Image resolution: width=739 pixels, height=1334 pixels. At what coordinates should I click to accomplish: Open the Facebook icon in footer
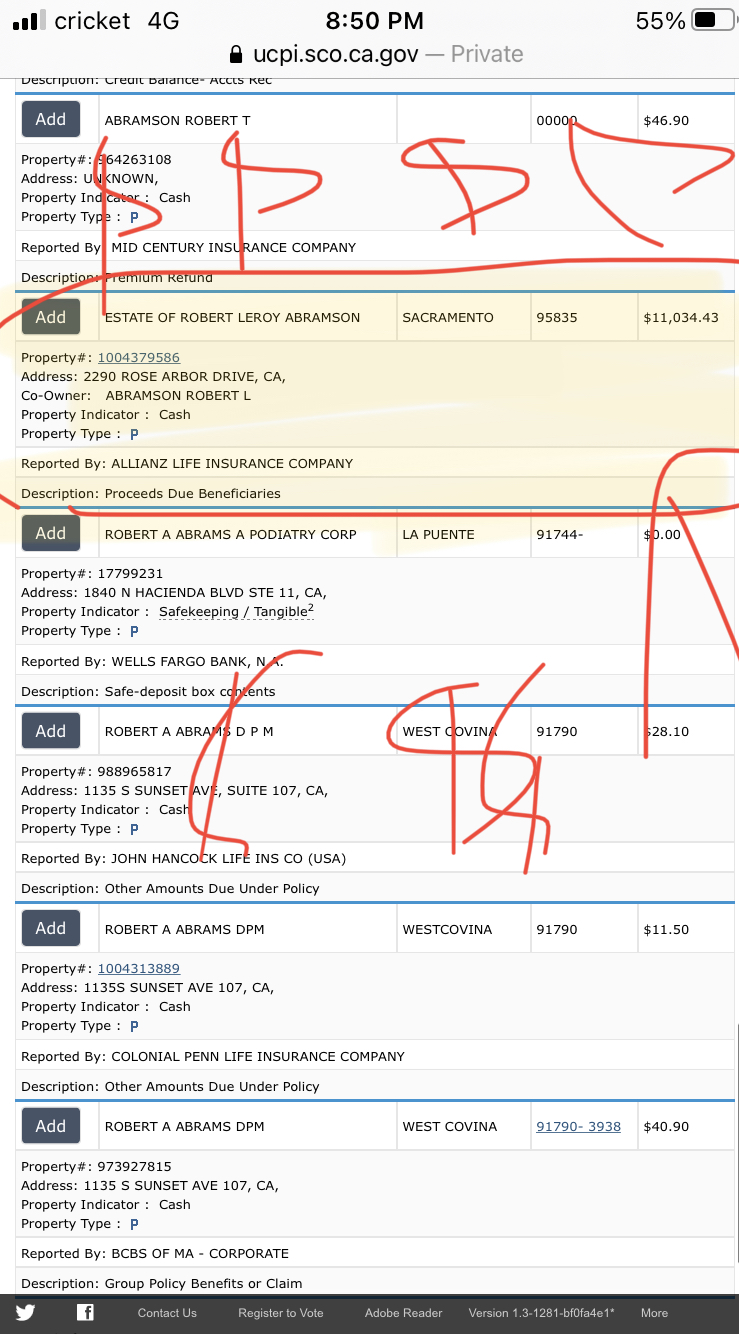pyautogui.click(x=86, y=1313)
